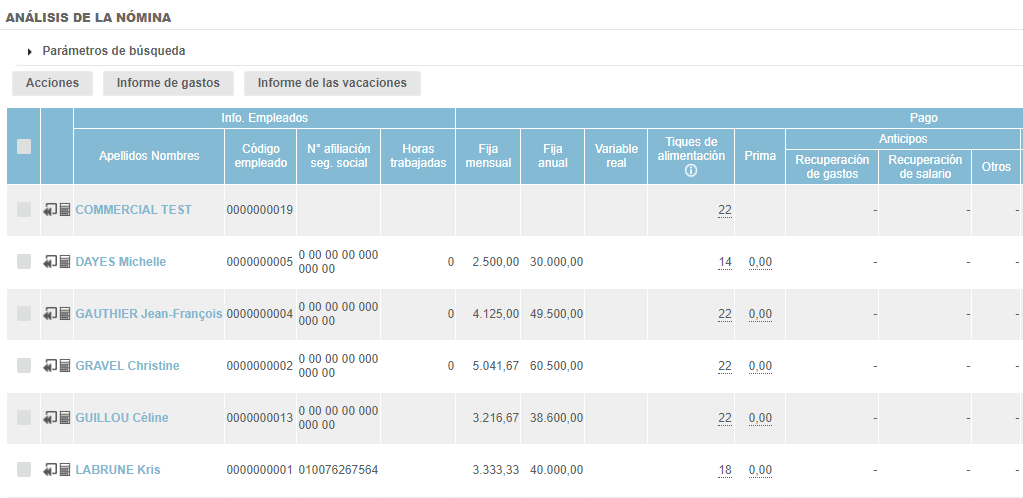
Task: Click the calculator icon for DAYES Michelle
Action: pos(65,262)
